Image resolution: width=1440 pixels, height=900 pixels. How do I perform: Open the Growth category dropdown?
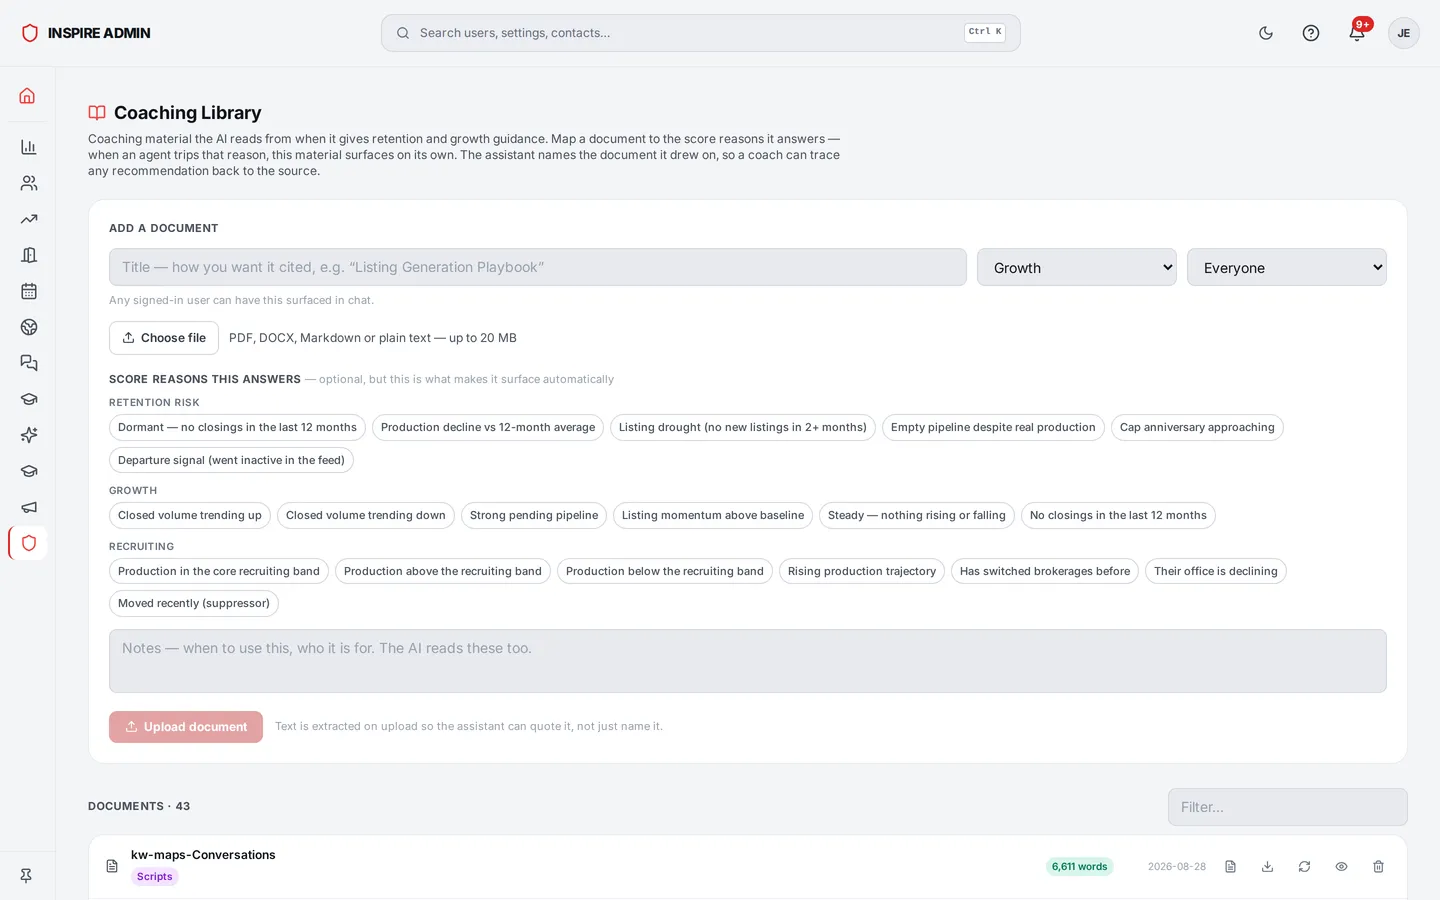(1077, 267)
